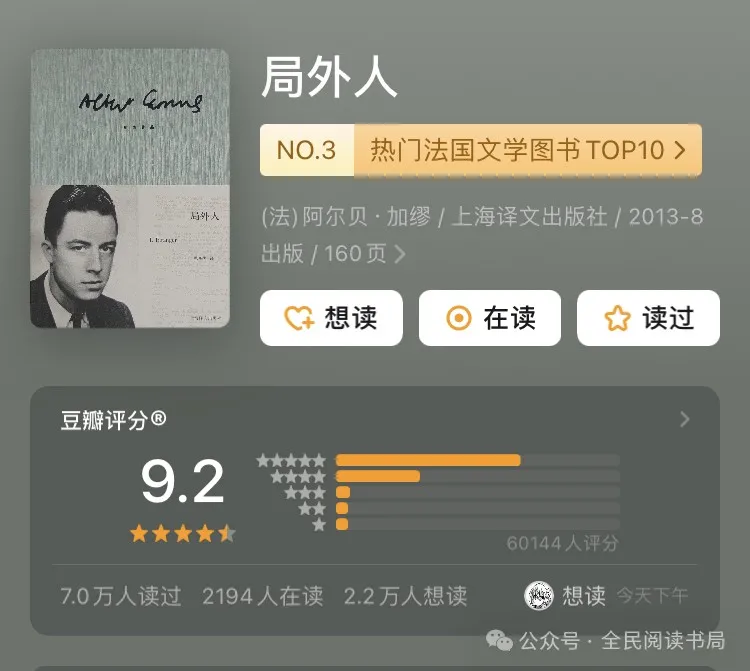Open the 7.0万人读过 readers list
The height and width of the screenshot is (671, 750).
point(121,596)
